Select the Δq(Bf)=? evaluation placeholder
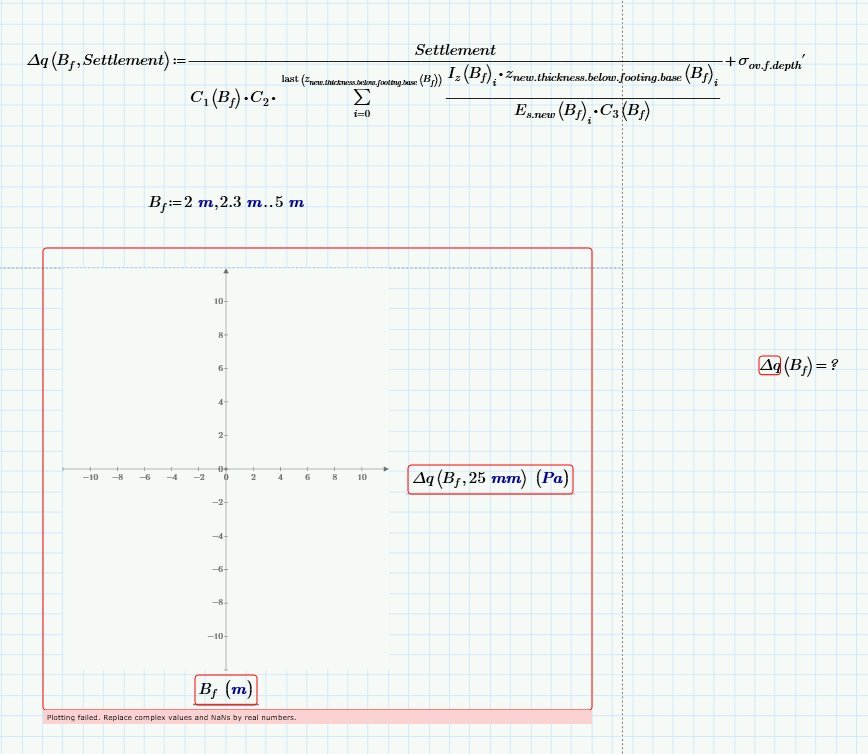This screenshot has width=868, height=754. click(798, 365)
